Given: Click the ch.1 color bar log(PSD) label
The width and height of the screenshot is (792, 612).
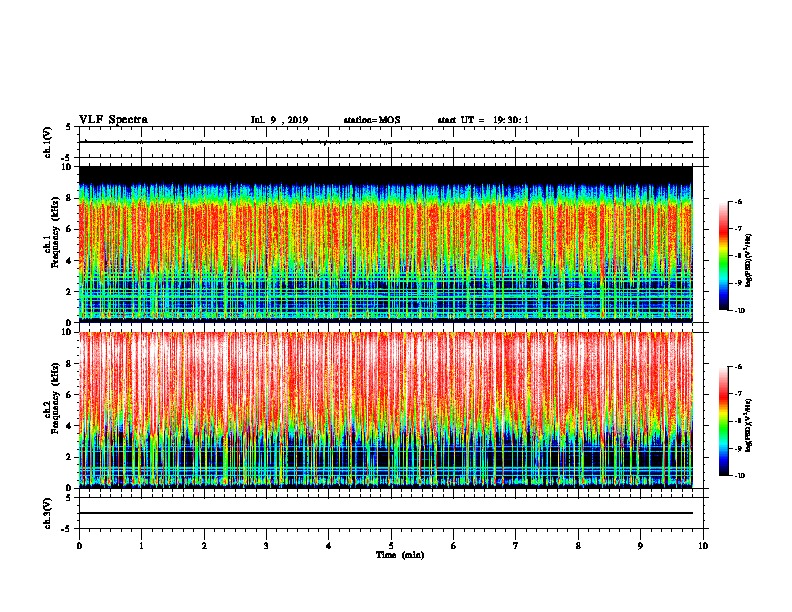Looking at the screenshot, I should coord(749,260).
